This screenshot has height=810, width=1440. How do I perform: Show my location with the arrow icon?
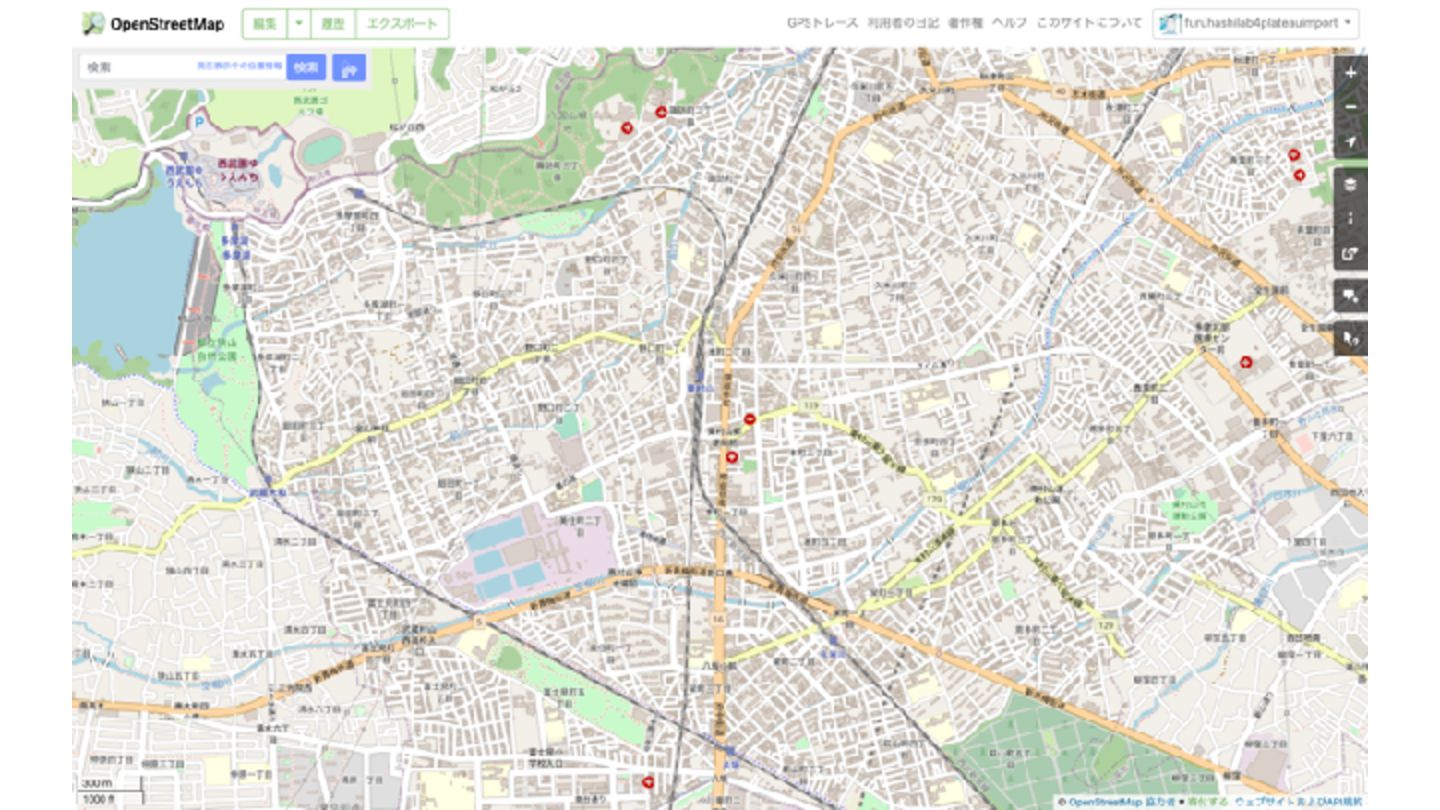pos(1351,142)
